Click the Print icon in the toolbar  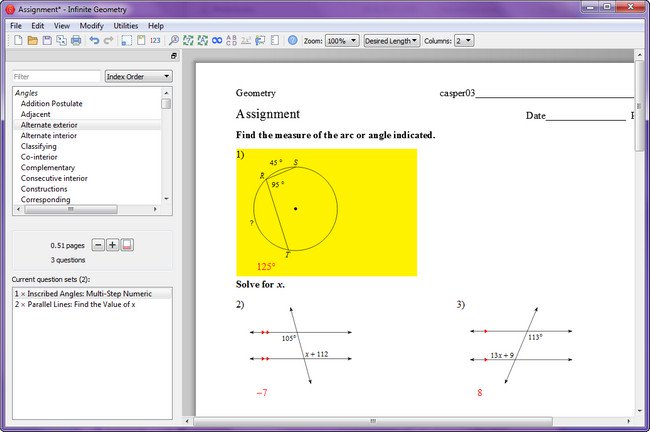[76, 41]
